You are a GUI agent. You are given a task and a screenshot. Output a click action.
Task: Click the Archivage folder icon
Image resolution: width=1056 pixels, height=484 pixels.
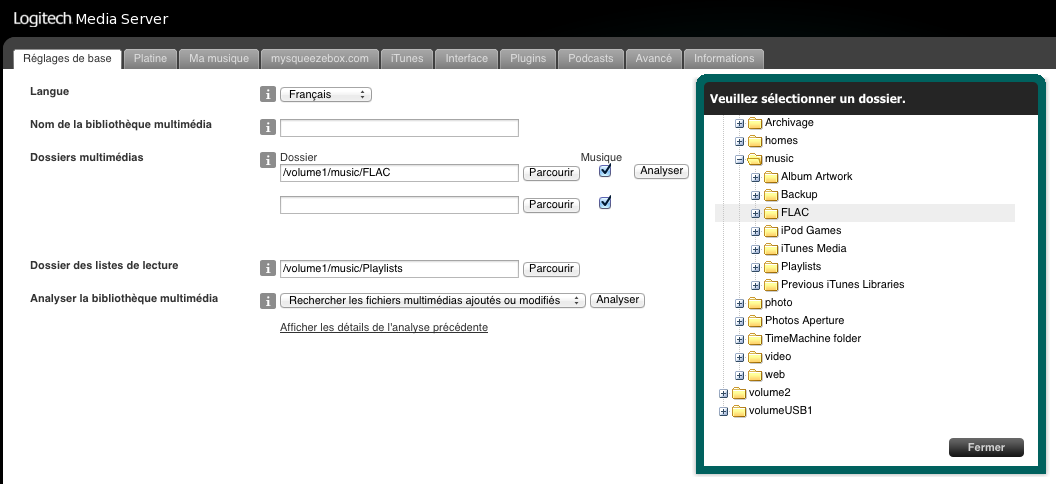coord(754,123)
